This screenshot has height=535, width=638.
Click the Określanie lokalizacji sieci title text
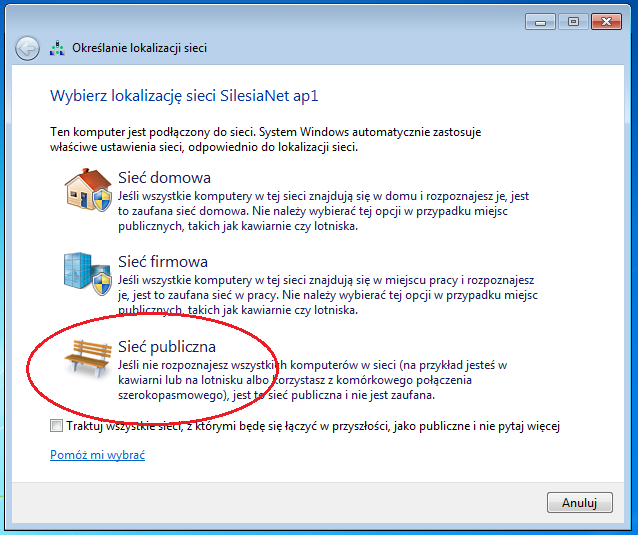pyautogui.click(x=140, y=48)
